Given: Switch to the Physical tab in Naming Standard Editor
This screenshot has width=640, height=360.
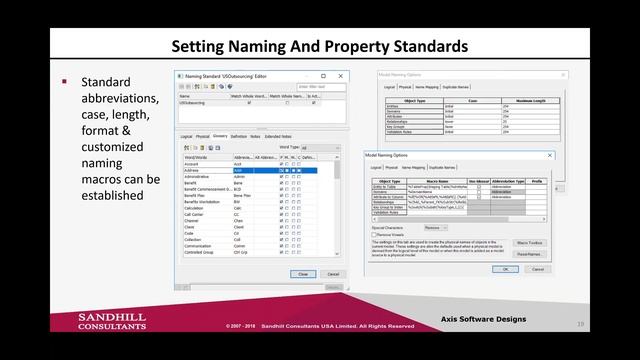Looking at the screenshot, I should (x=202, y=137).
